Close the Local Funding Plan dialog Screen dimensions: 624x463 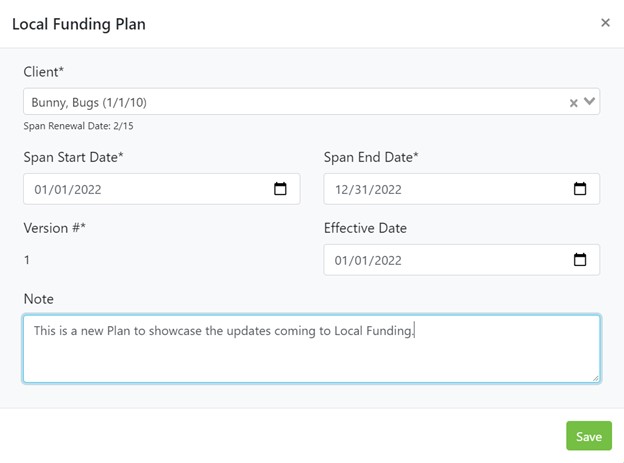[605, 23]
